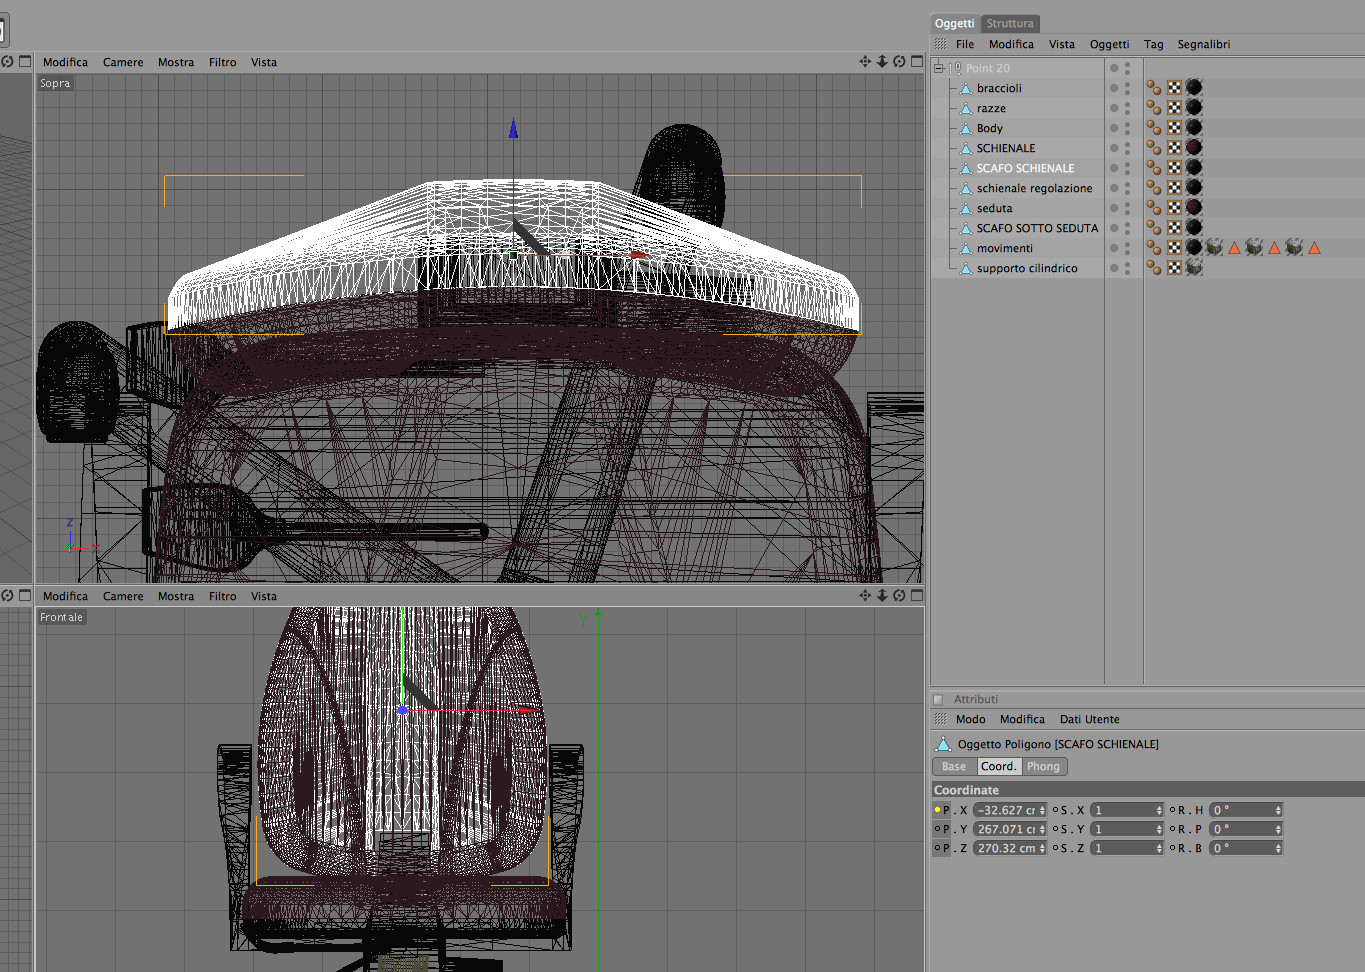Click the P.Y coordinate stepper arrows
The image size is (1365, 972).
(x=1042, y=829)
